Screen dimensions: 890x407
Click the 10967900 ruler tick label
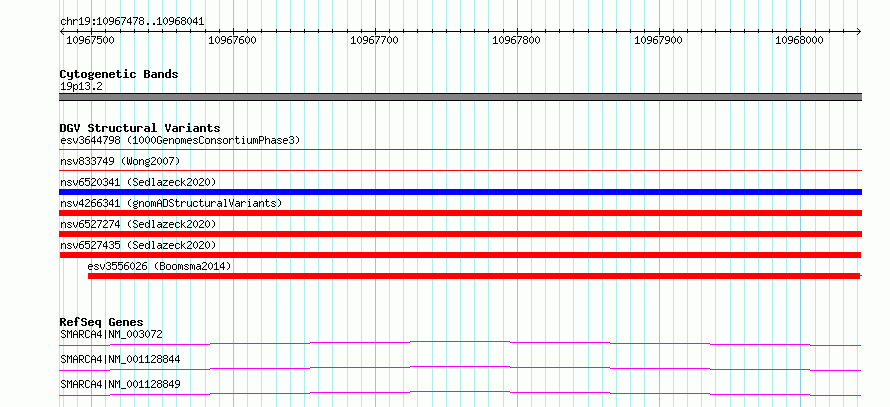tap(658, 40)
